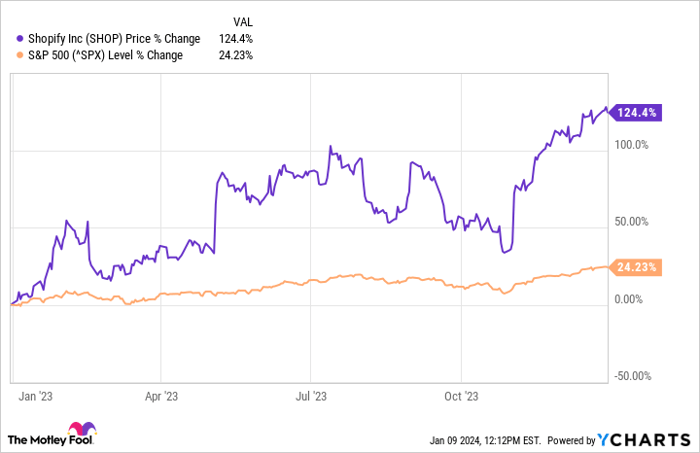
Task: Click the purple Shopify legend dot
Action: 20,39
